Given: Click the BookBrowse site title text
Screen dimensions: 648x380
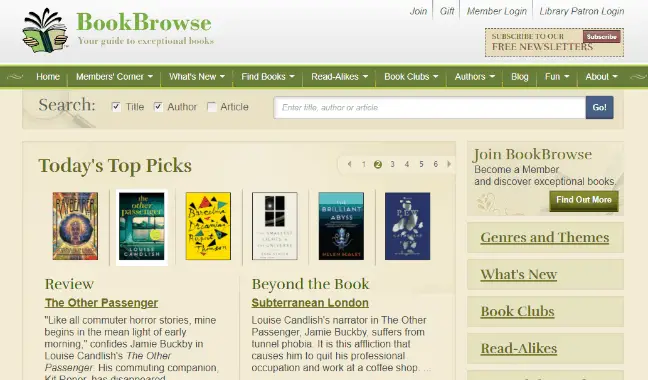Looking at the screenshot, I should coord(144,22).
